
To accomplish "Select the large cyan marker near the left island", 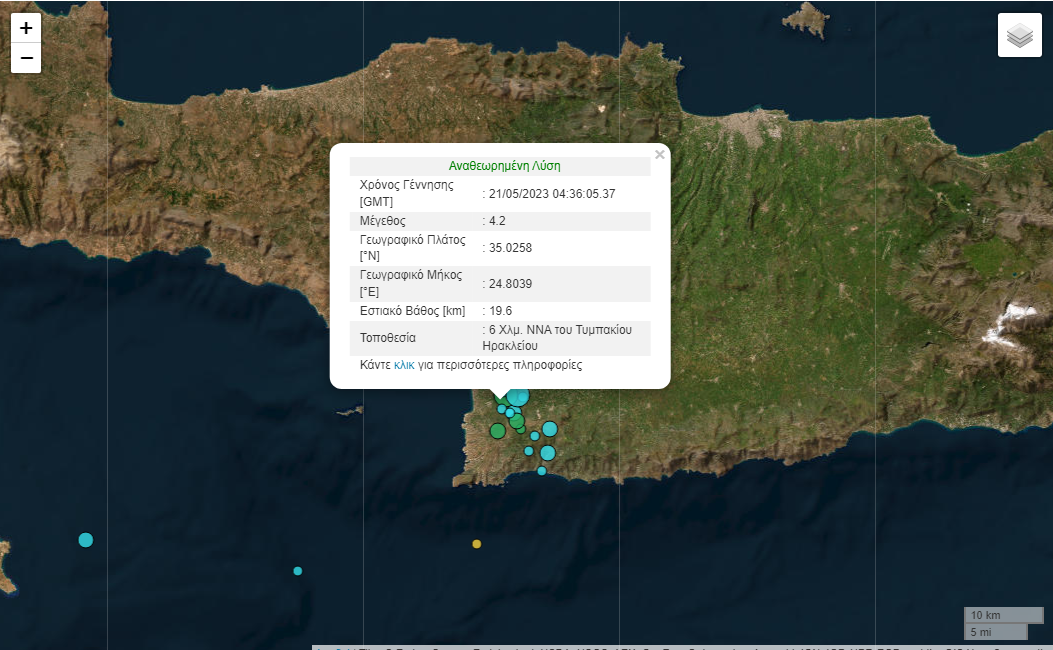I will pyautogui.click(x=86, y=540).
